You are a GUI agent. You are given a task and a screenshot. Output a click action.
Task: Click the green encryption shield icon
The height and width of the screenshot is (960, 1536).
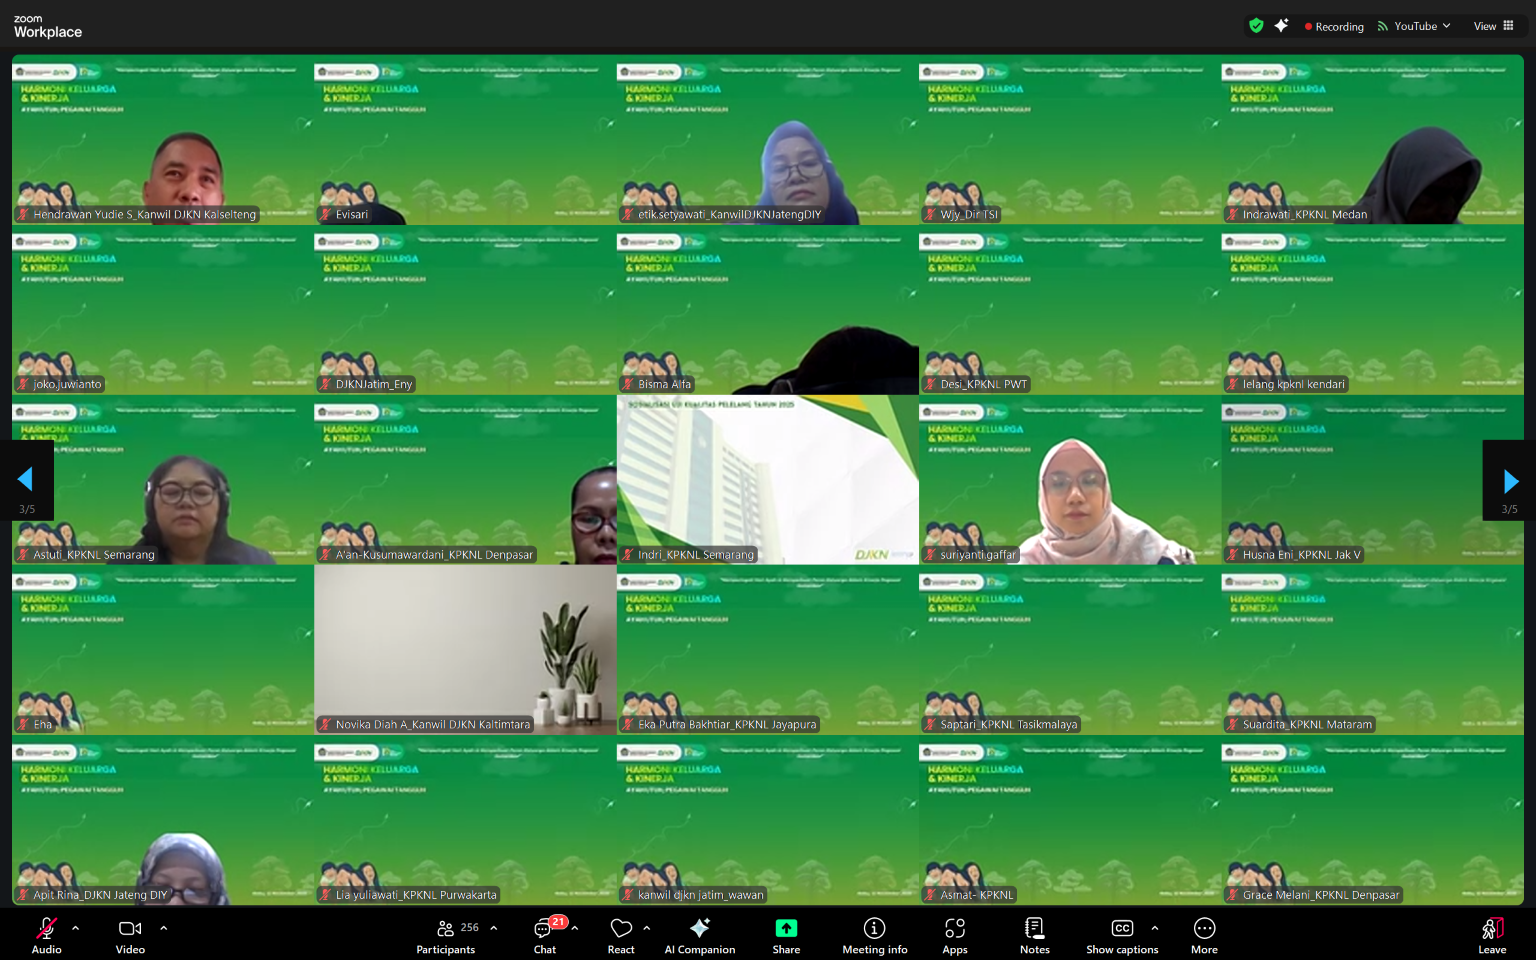[x=1256, y=26]
